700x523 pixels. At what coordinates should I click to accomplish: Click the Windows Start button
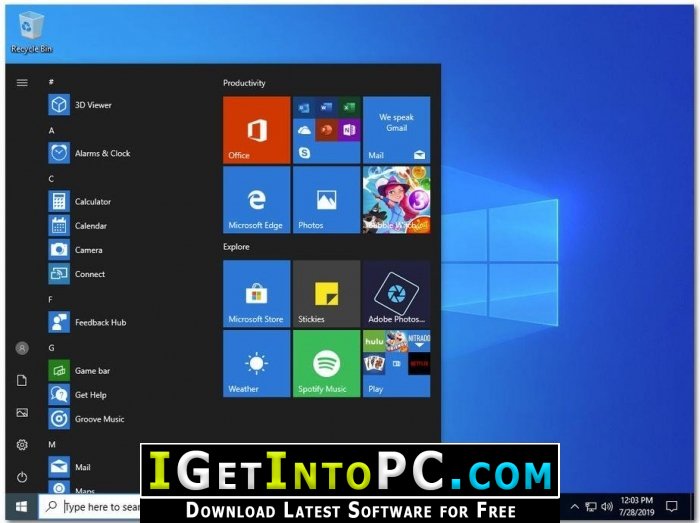click(21, 506)
